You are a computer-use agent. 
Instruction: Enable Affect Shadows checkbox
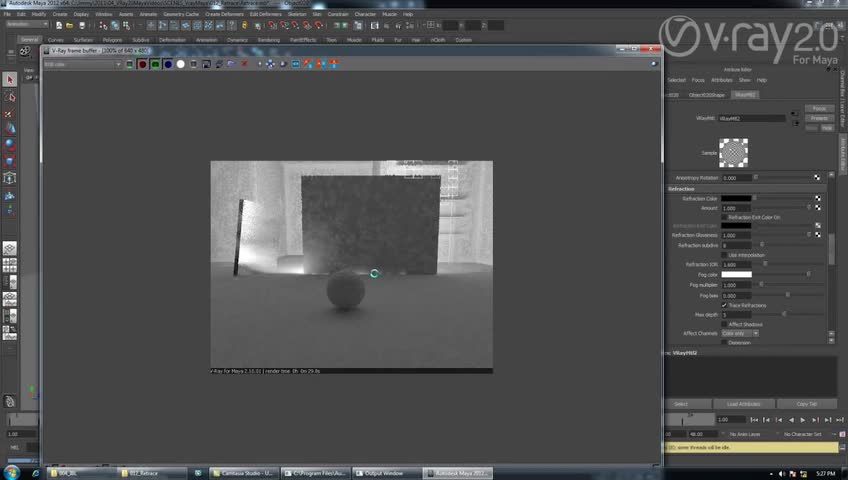coord(724,324)
